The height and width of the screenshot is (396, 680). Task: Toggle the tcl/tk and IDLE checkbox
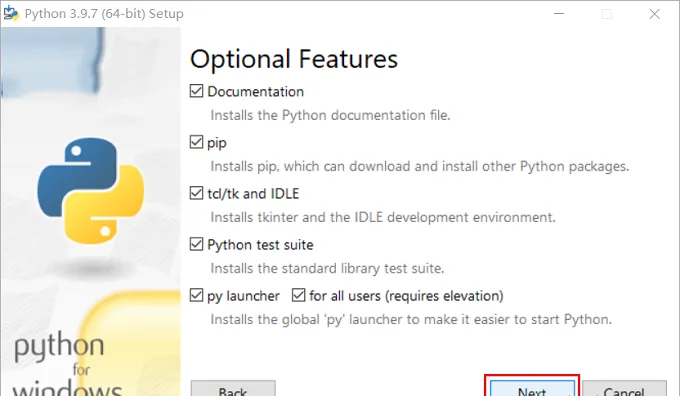(196, 193)
